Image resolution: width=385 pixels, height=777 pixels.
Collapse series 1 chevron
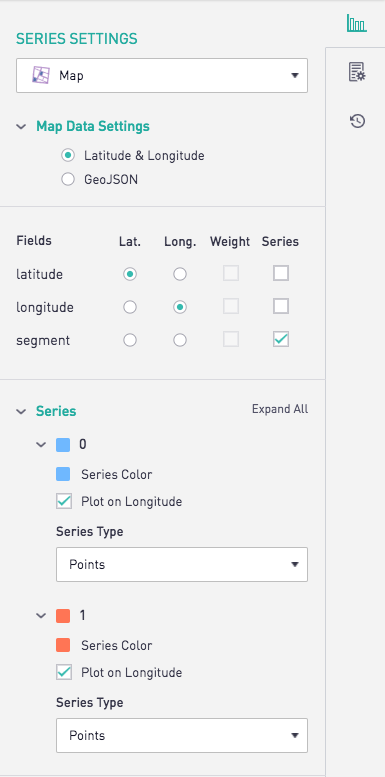(x=41, y=616)
